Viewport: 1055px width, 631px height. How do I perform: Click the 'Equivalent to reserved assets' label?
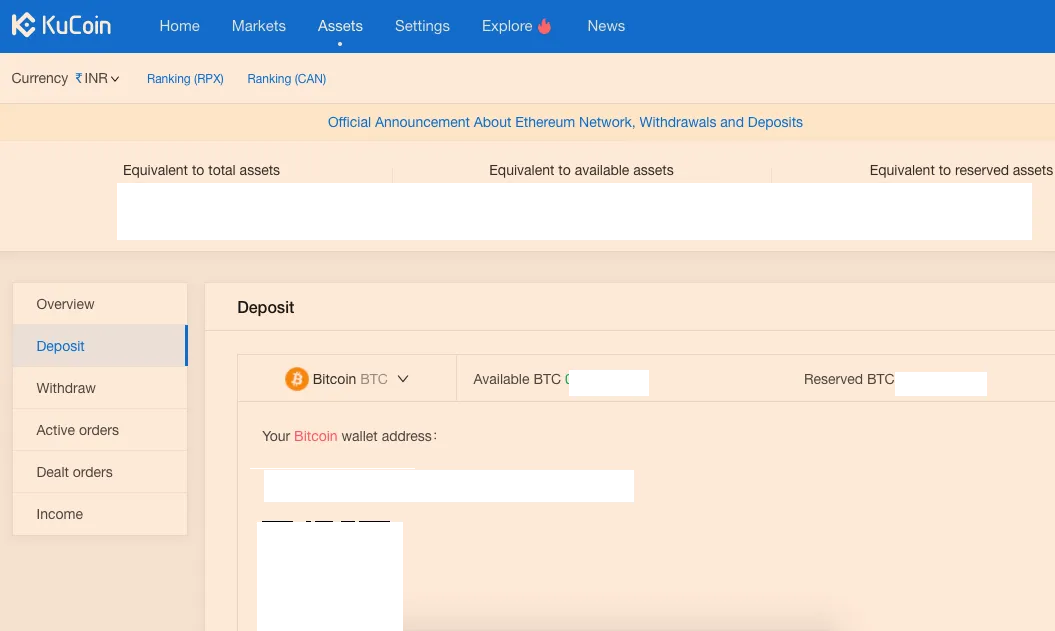click(x=961, y=170)
